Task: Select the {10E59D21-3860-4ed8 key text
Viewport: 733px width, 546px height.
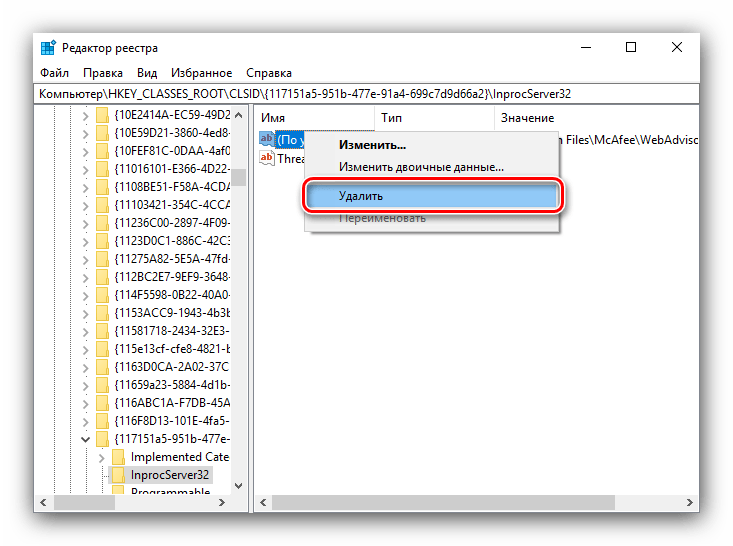Action: (x=172, y=133)
